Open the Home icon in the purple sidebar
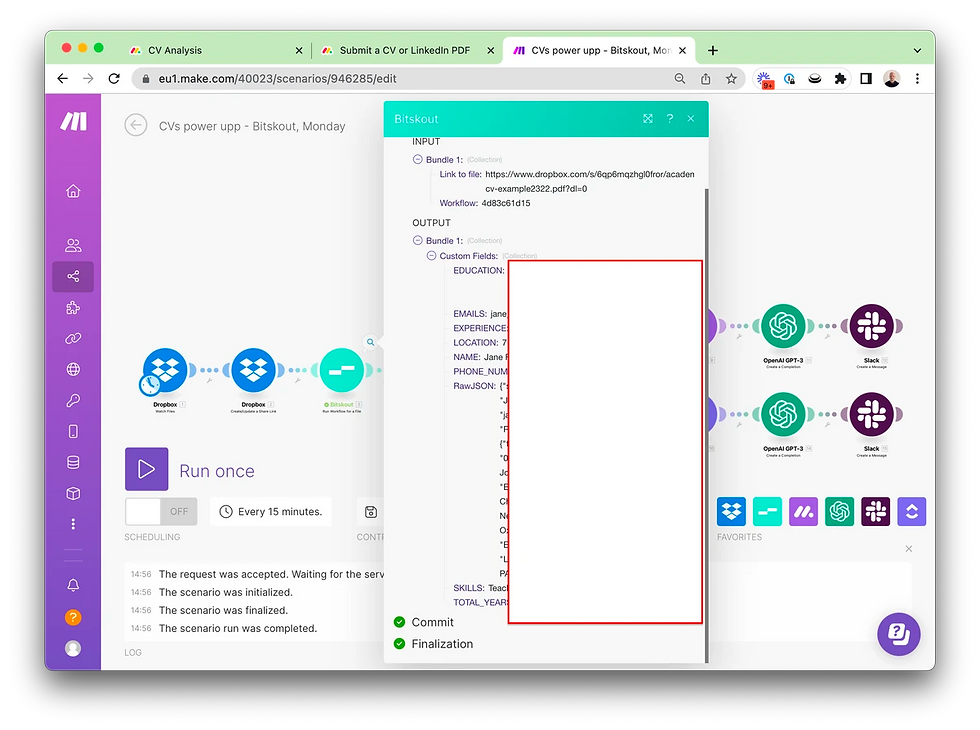This screenshot has height=730, width=980. [73, 191]
